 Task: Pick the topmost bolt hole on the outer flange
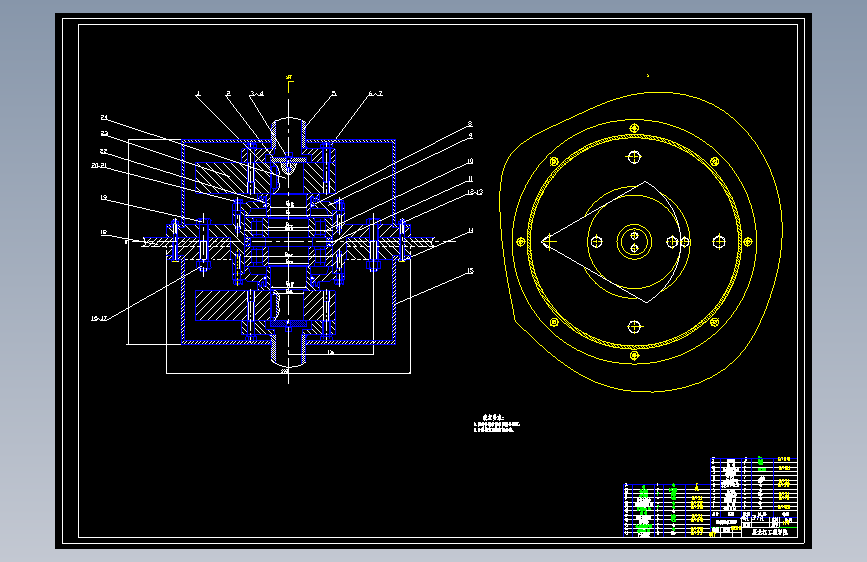click(x=634, y=128)
